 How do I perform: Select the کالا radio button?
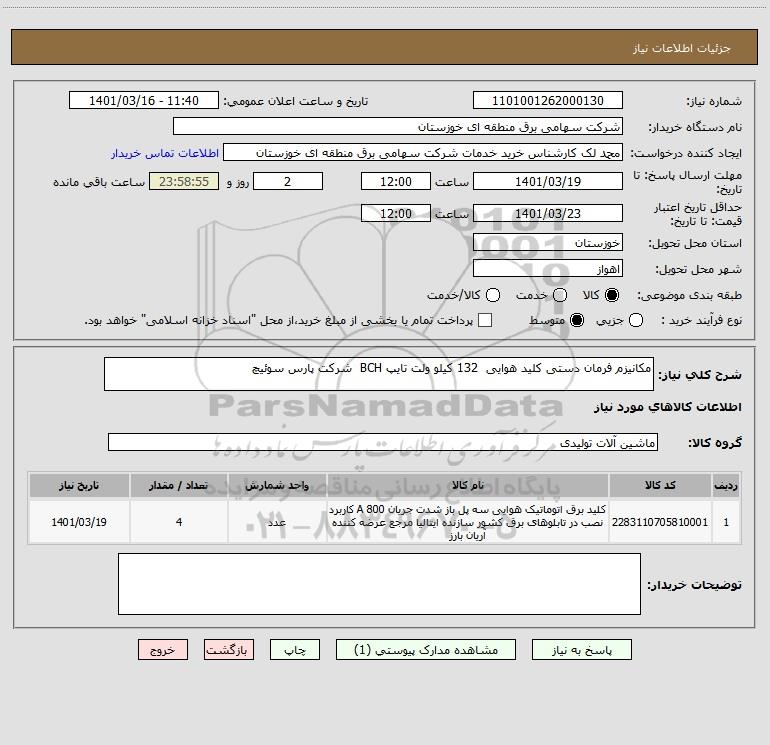pyautogui.click(x=612, y=295)
